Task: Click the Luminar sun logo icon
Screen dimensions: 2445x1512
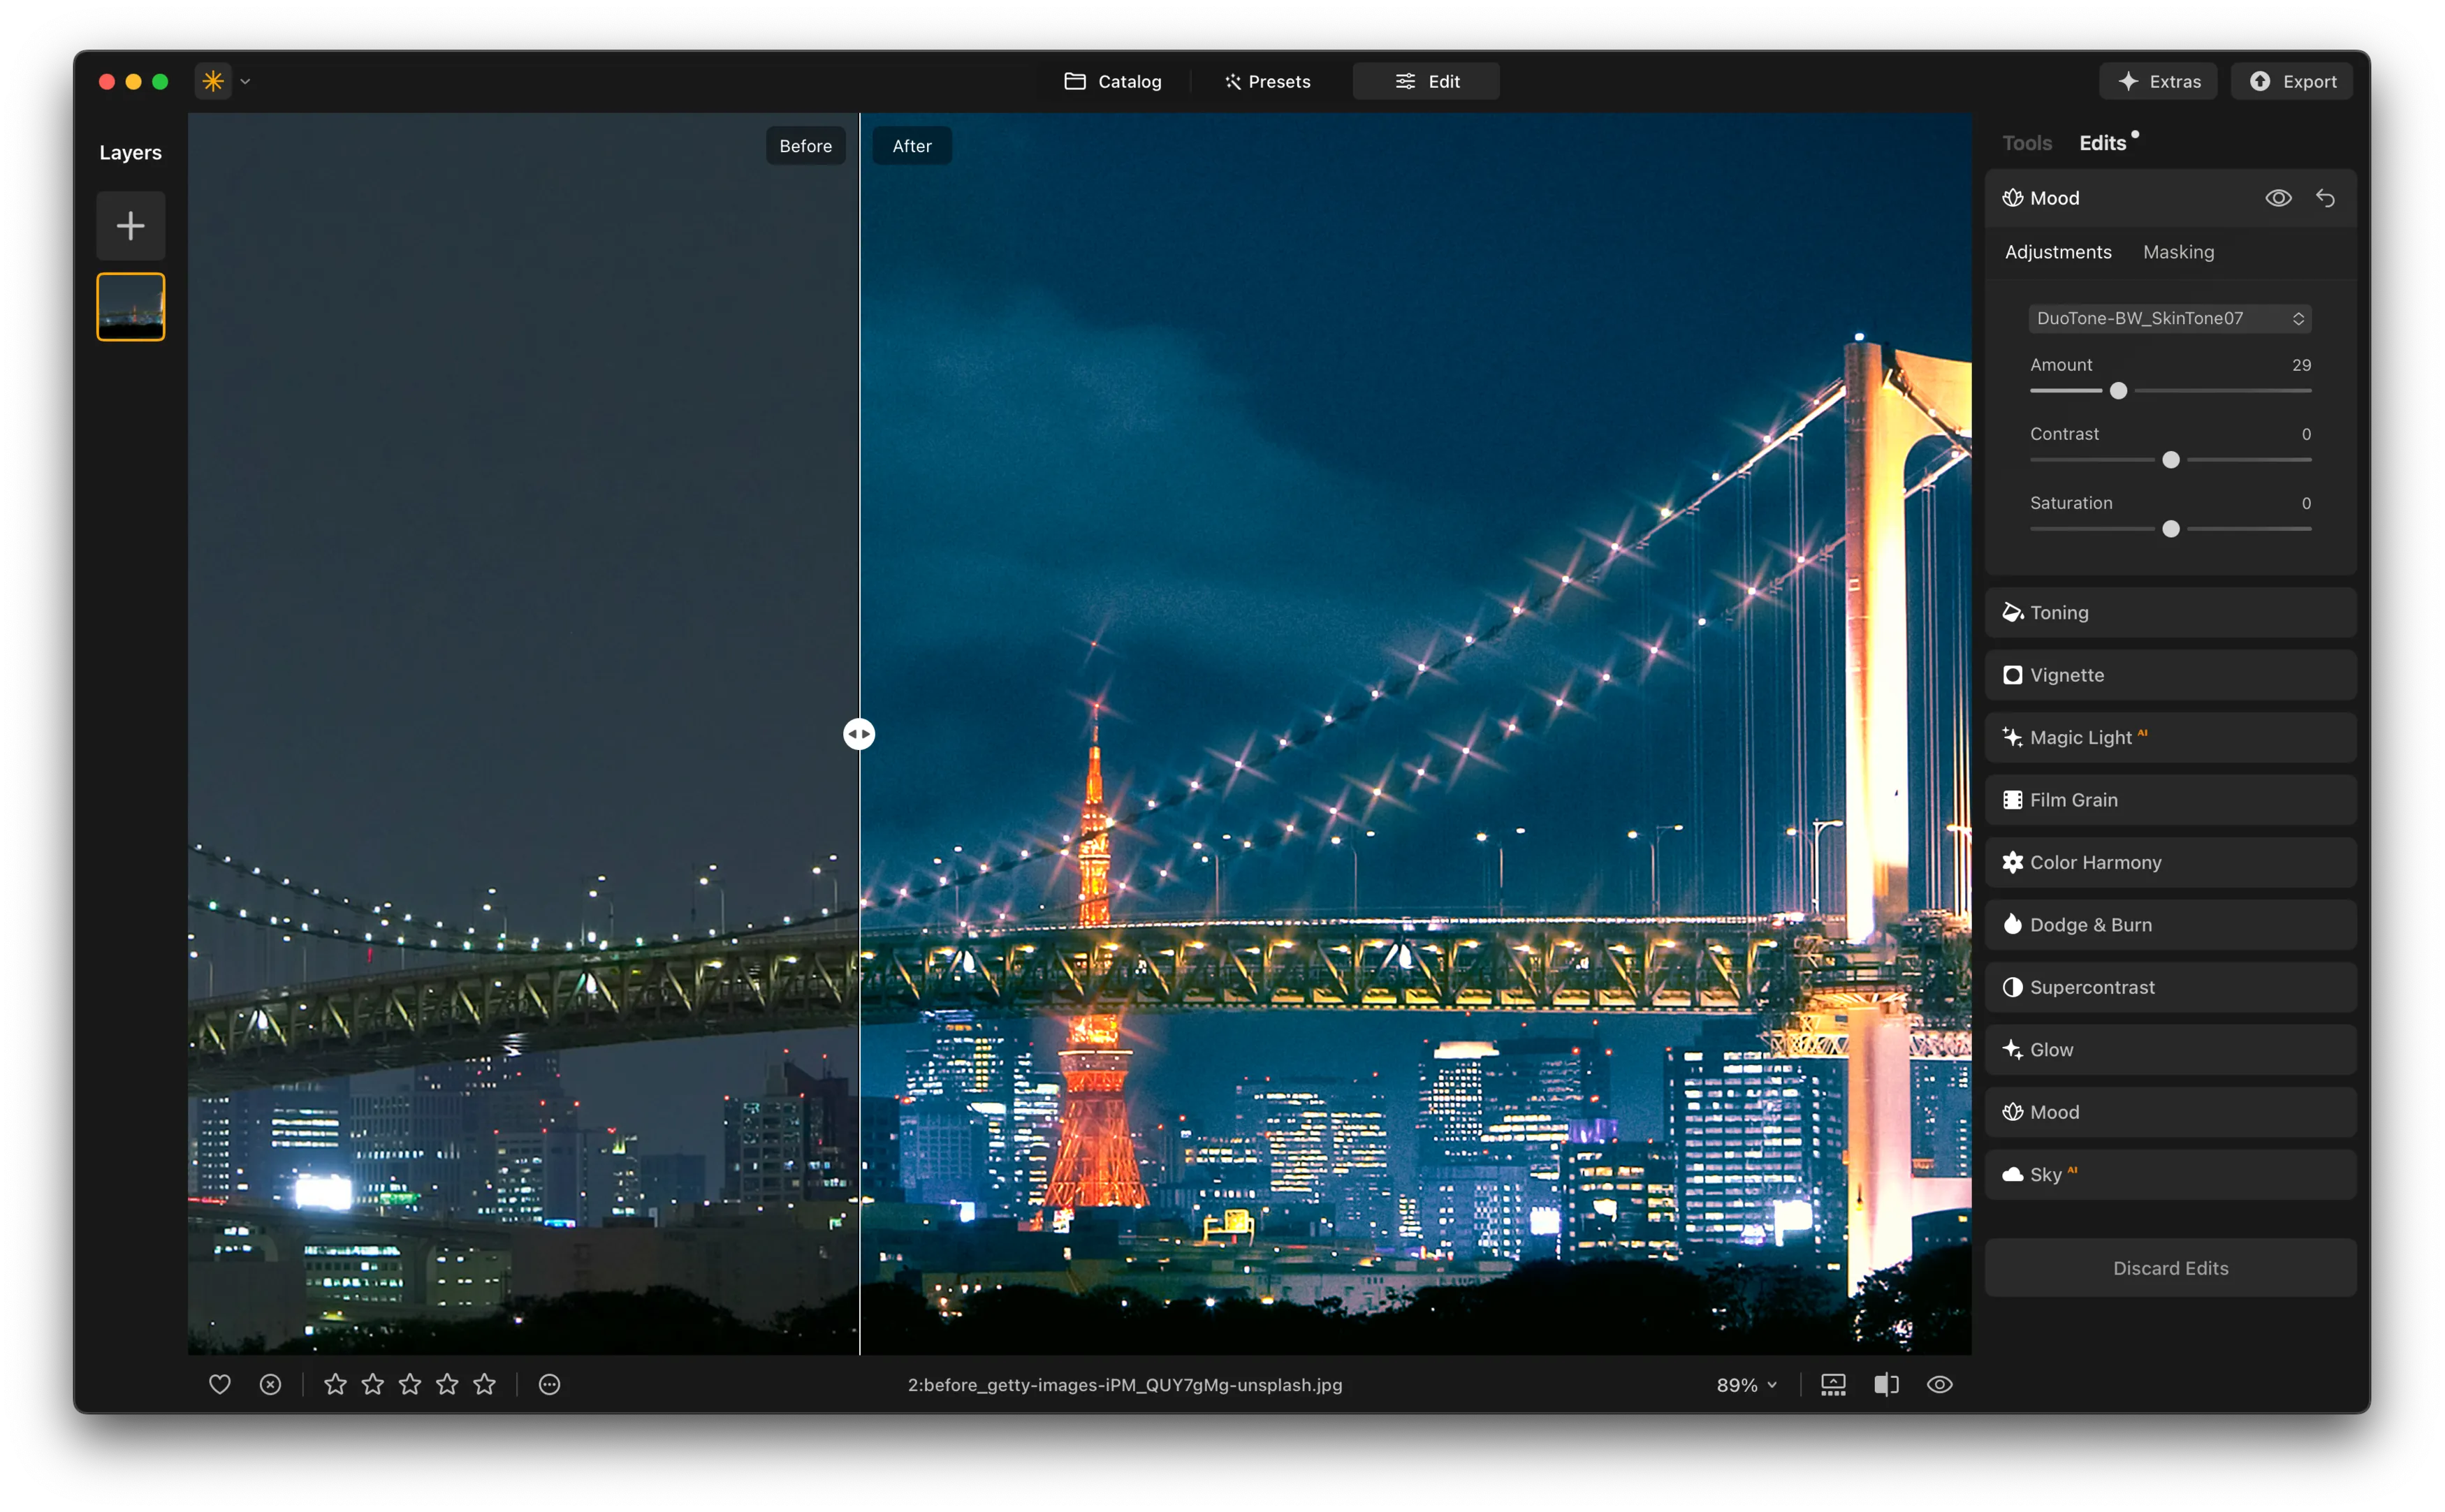Action: coord(213,81)
